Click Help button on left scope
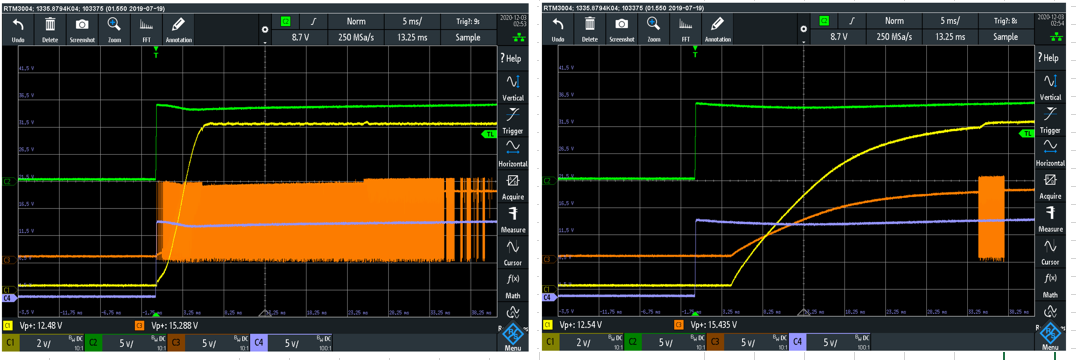 tap(512, 58)
